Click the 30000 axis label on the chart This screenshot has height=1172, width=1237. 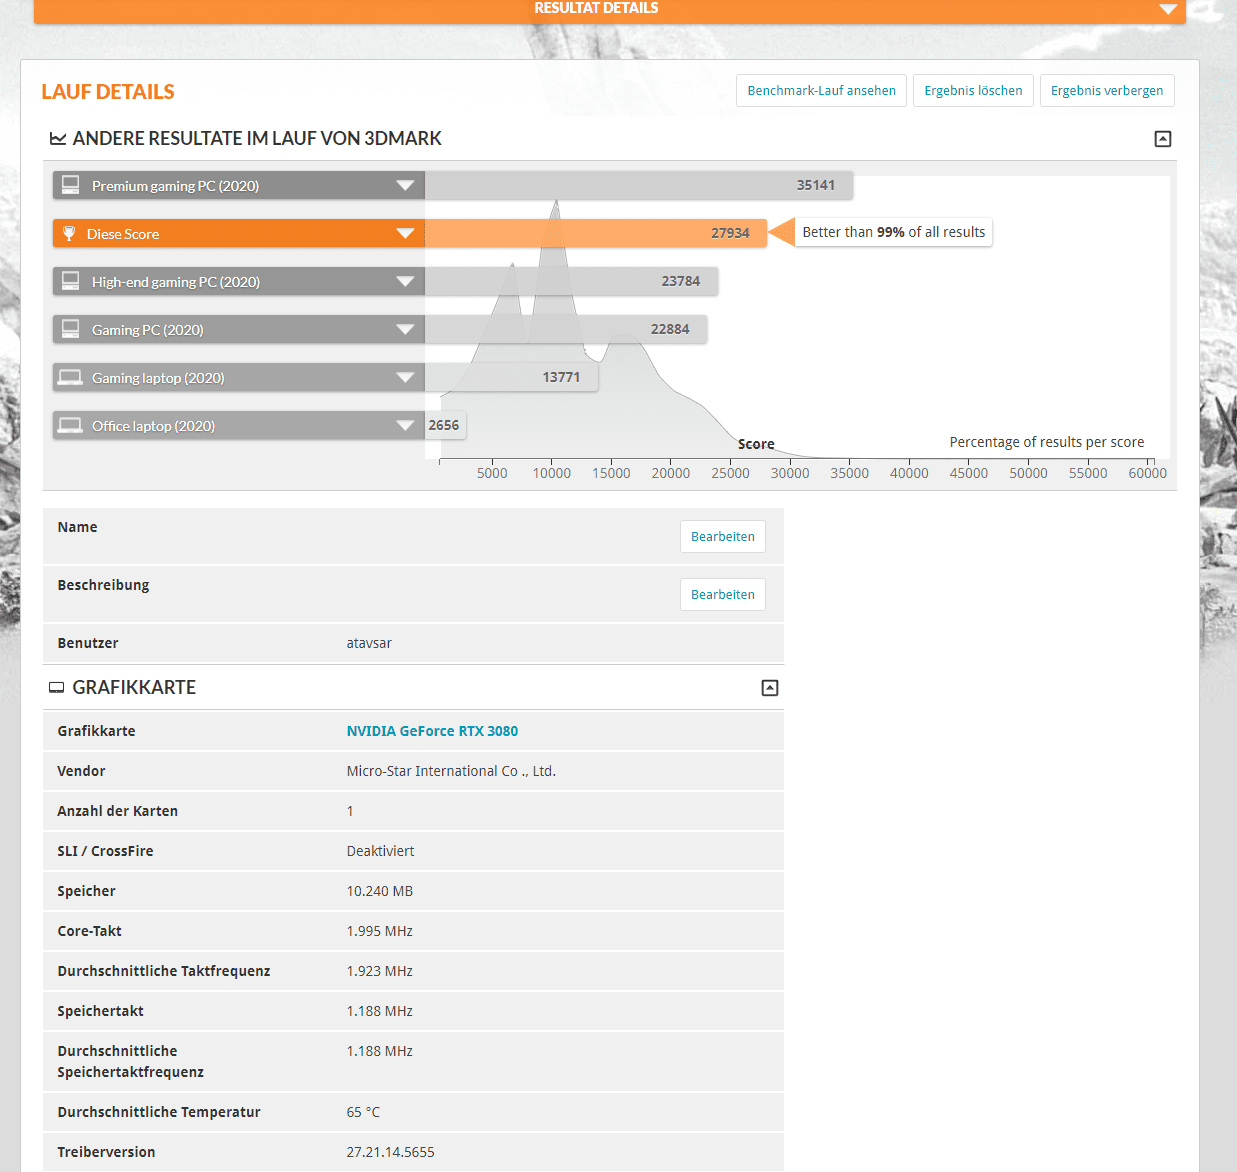pos(790,473)
